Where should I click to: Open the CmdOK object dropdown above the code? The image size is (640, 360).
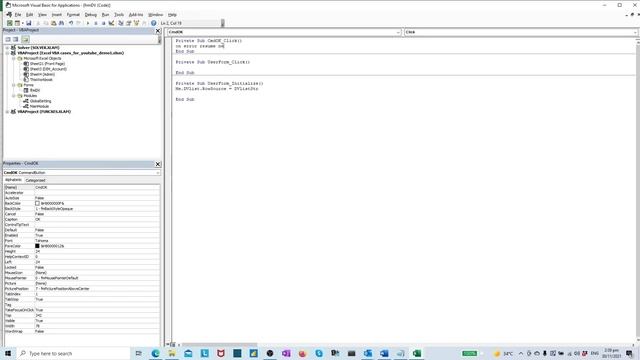click(x=398, y=32)
